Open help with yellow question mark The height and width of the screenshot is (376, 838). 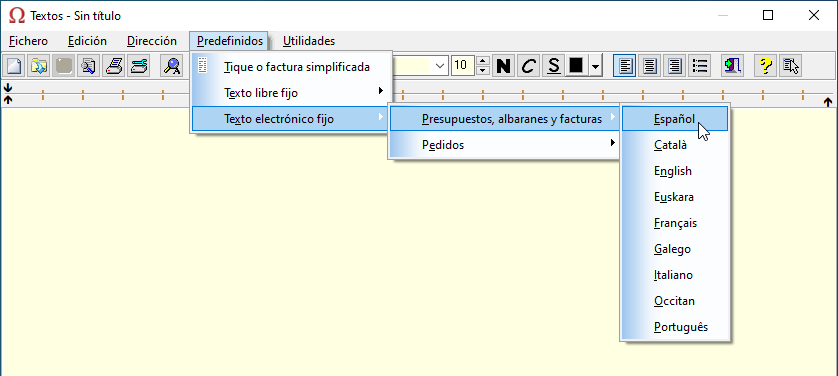click(x=765, y=66)
